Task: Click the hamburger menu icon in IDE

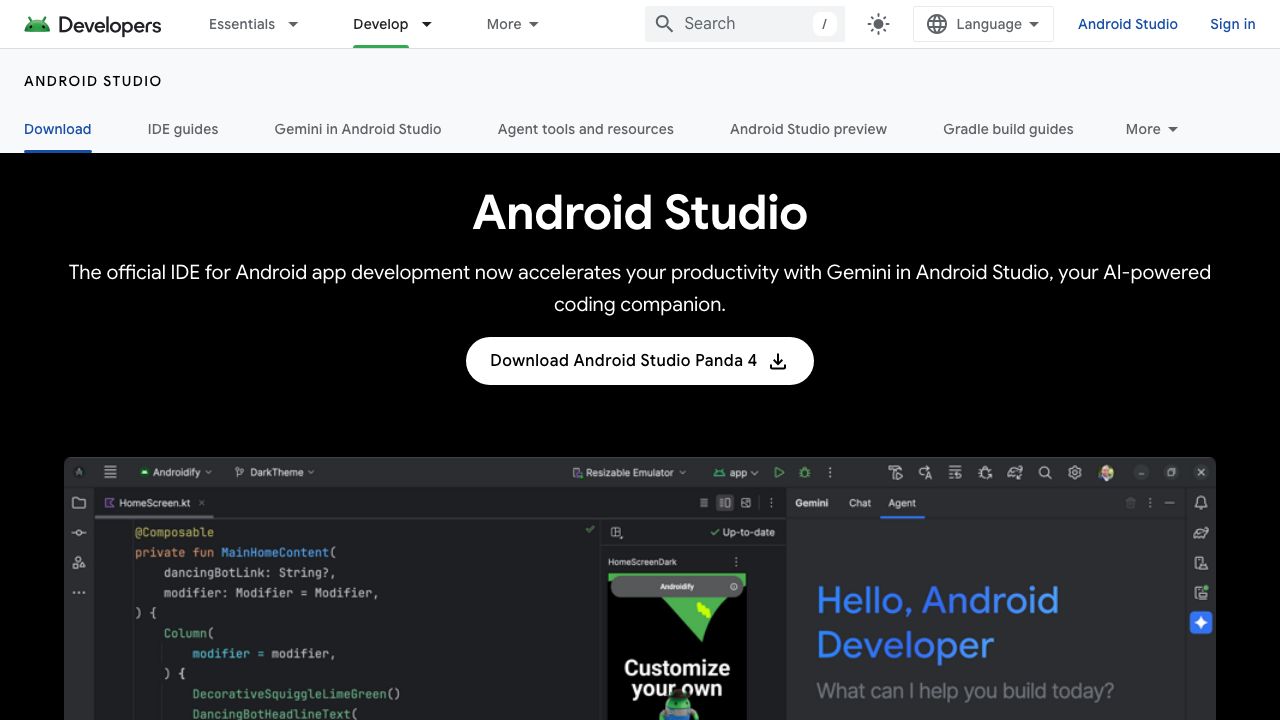Action: pos(110,472)
